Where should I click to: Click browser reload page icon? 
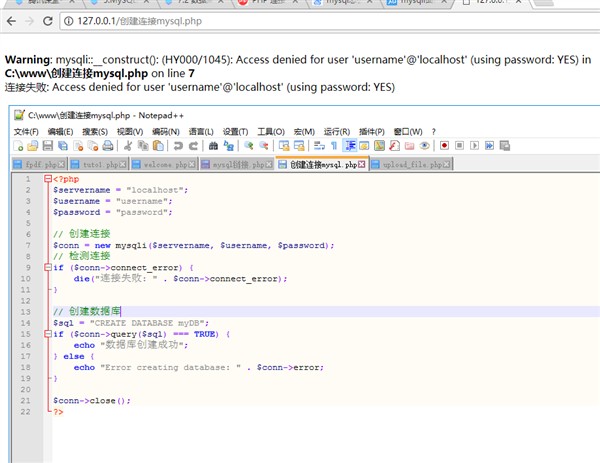47,20
